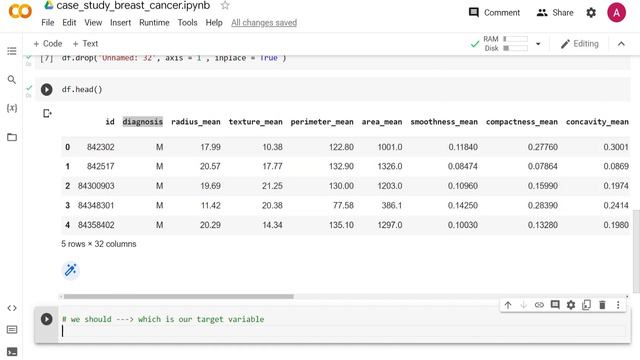The image size is (640, 360).
Task: Open the variables inspector panel
Action: 12,108
